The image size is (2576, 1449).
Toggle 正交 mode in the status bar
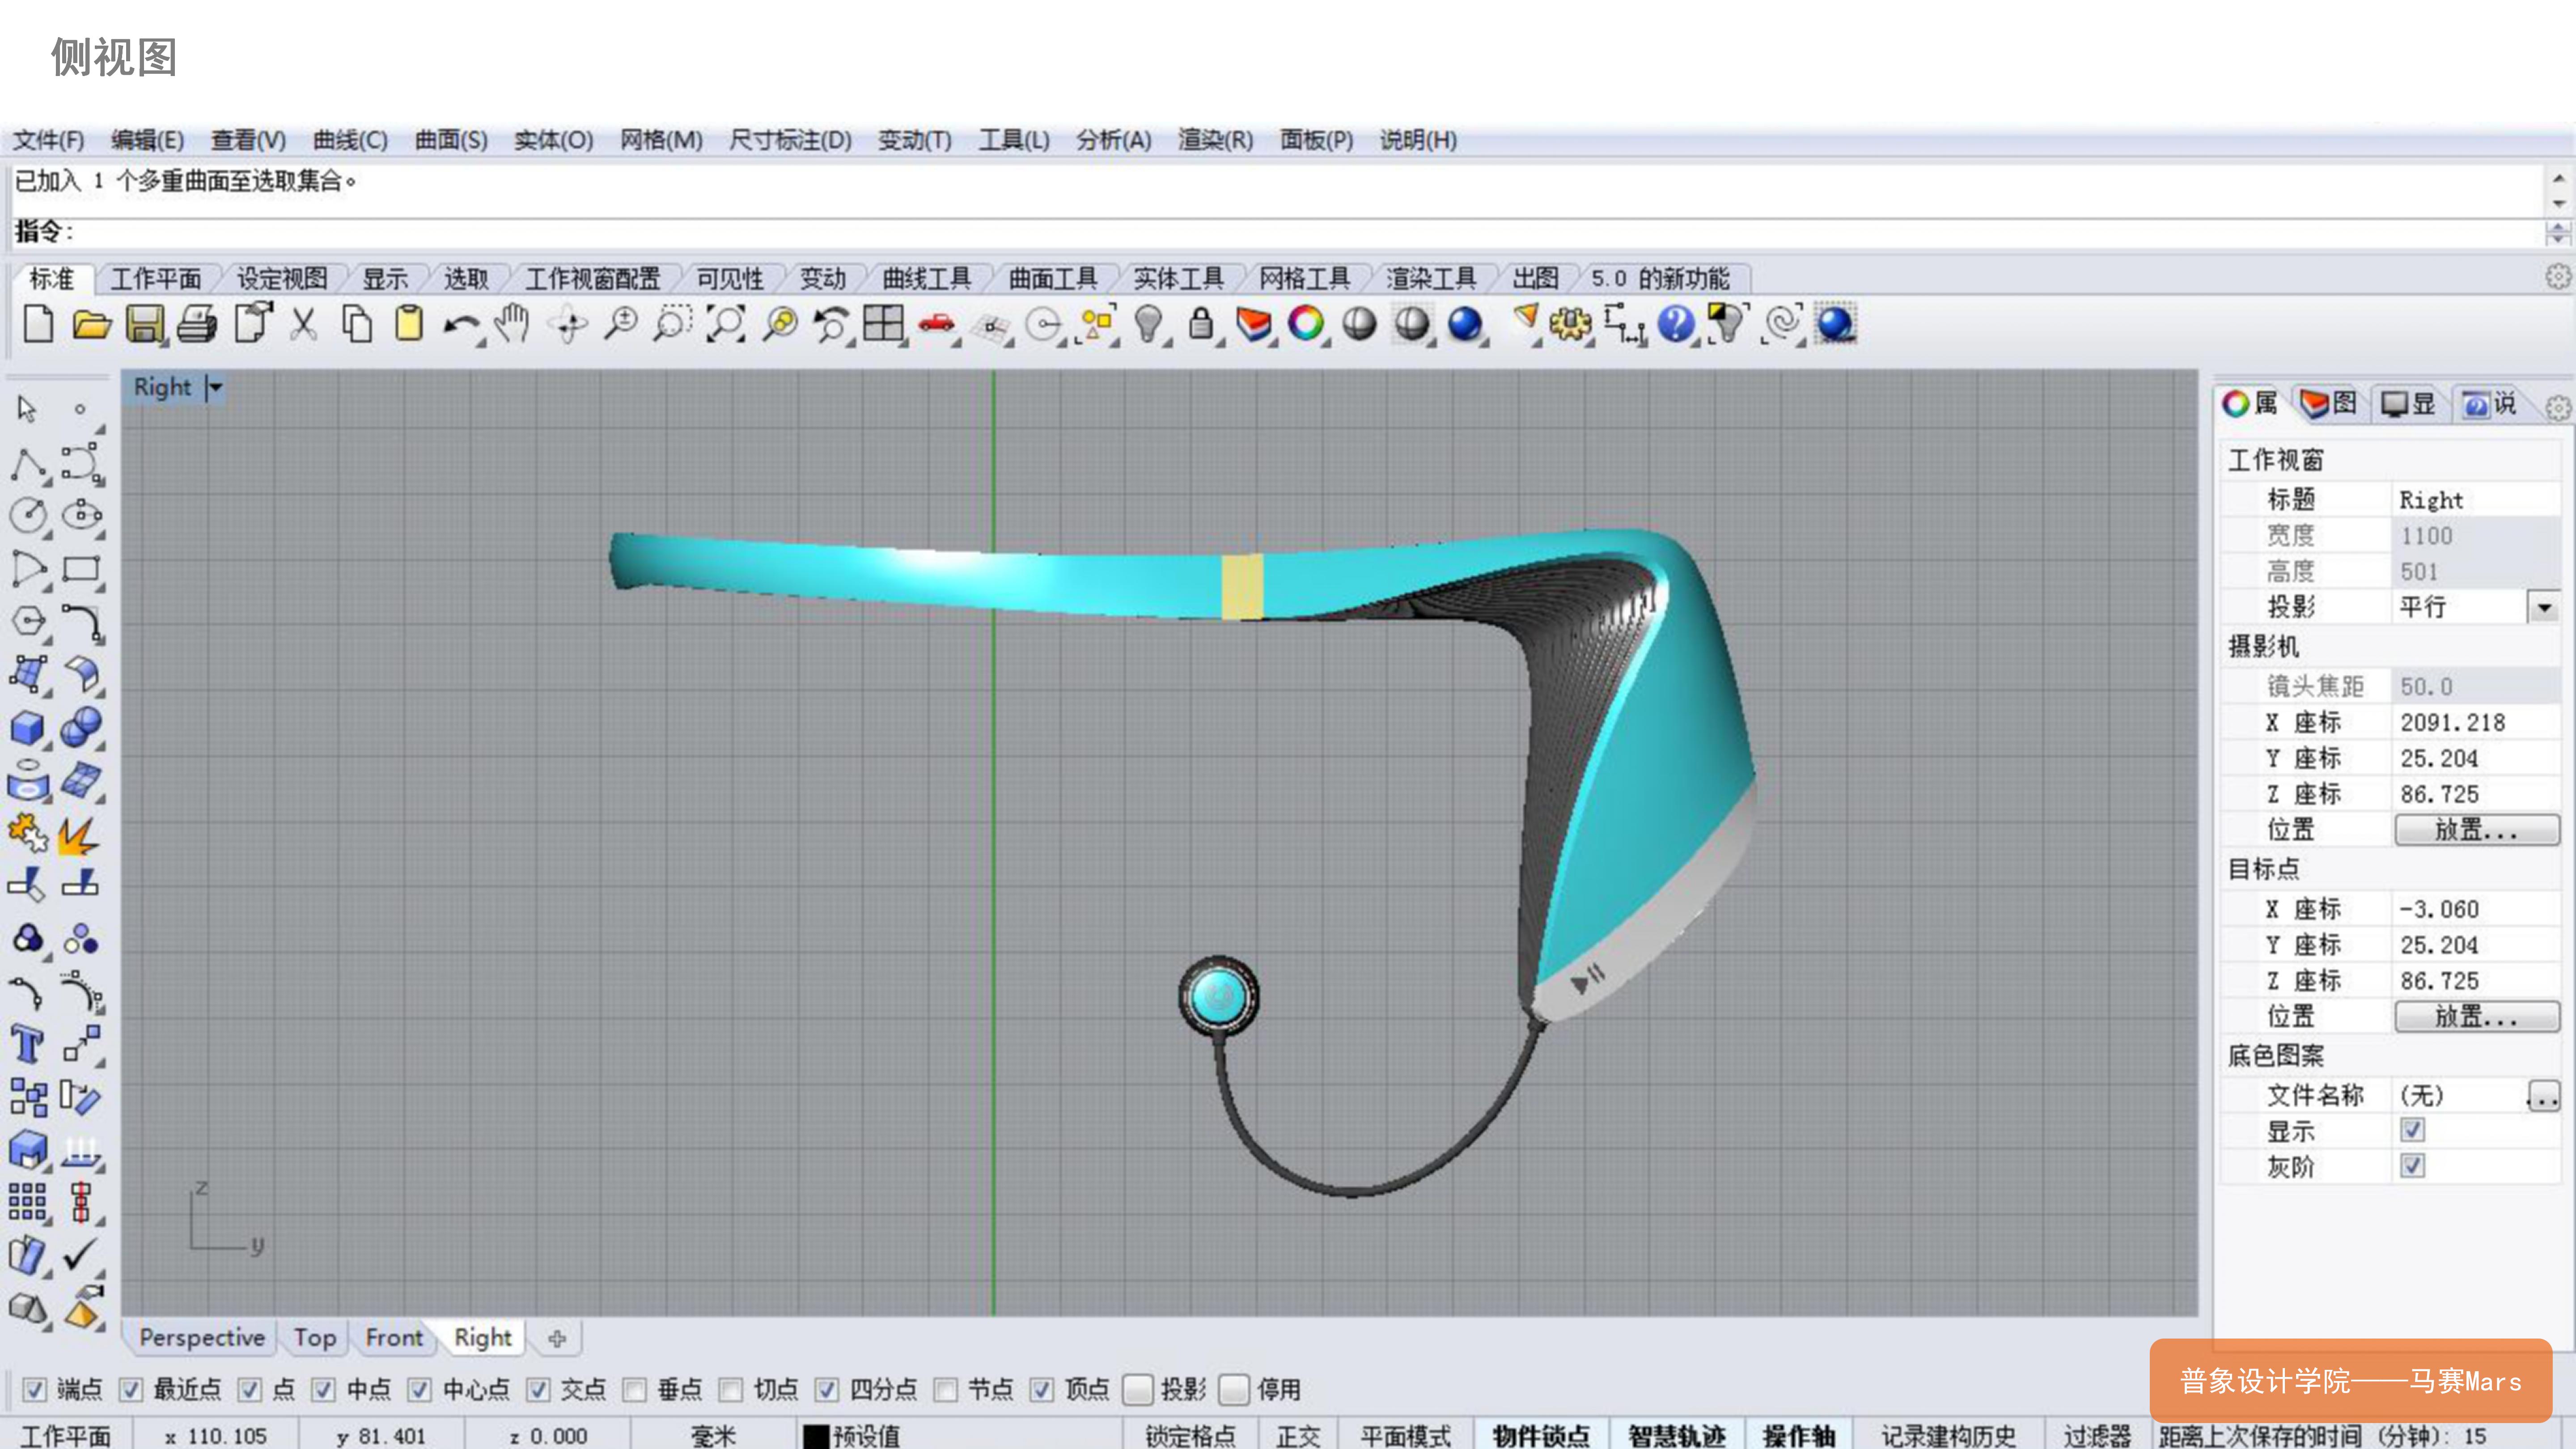point(1299,1434)
